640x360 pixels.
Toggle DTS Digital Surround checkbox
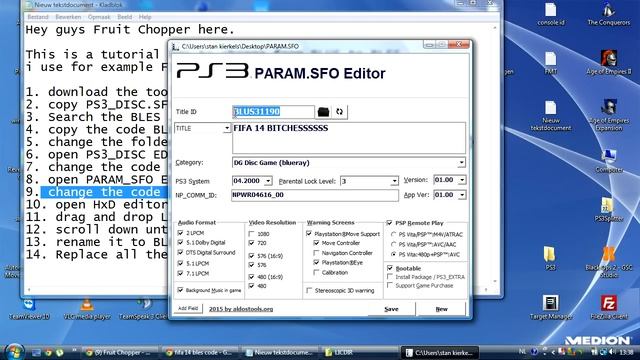pos(180,253)
